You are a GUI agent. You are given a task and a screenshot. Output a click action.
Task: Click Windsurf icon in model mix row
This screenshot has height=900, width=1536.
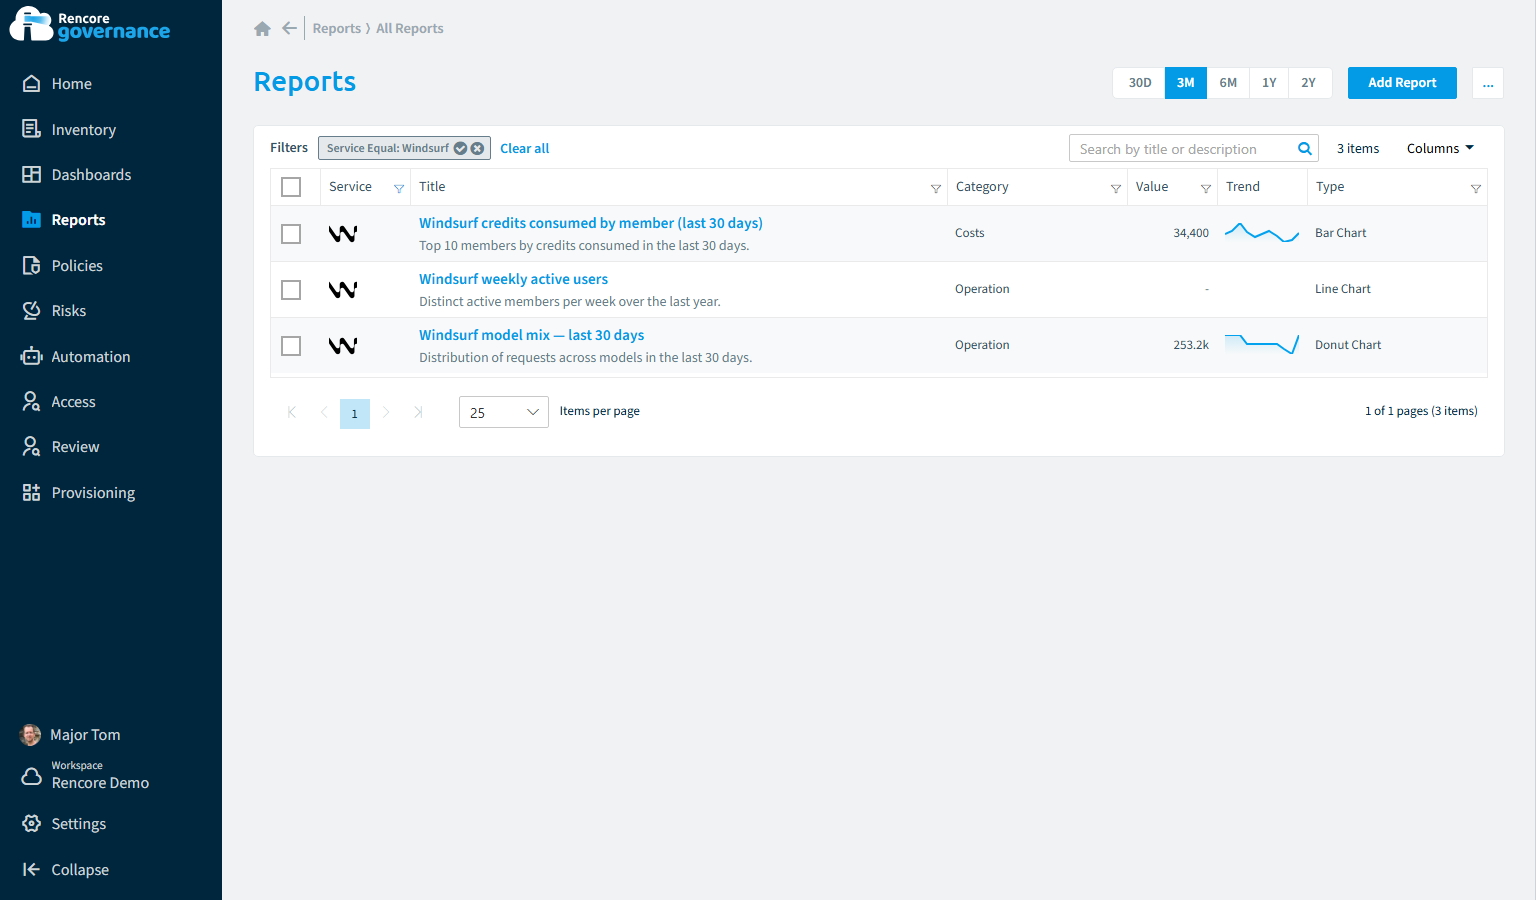(x=343, y=345)
